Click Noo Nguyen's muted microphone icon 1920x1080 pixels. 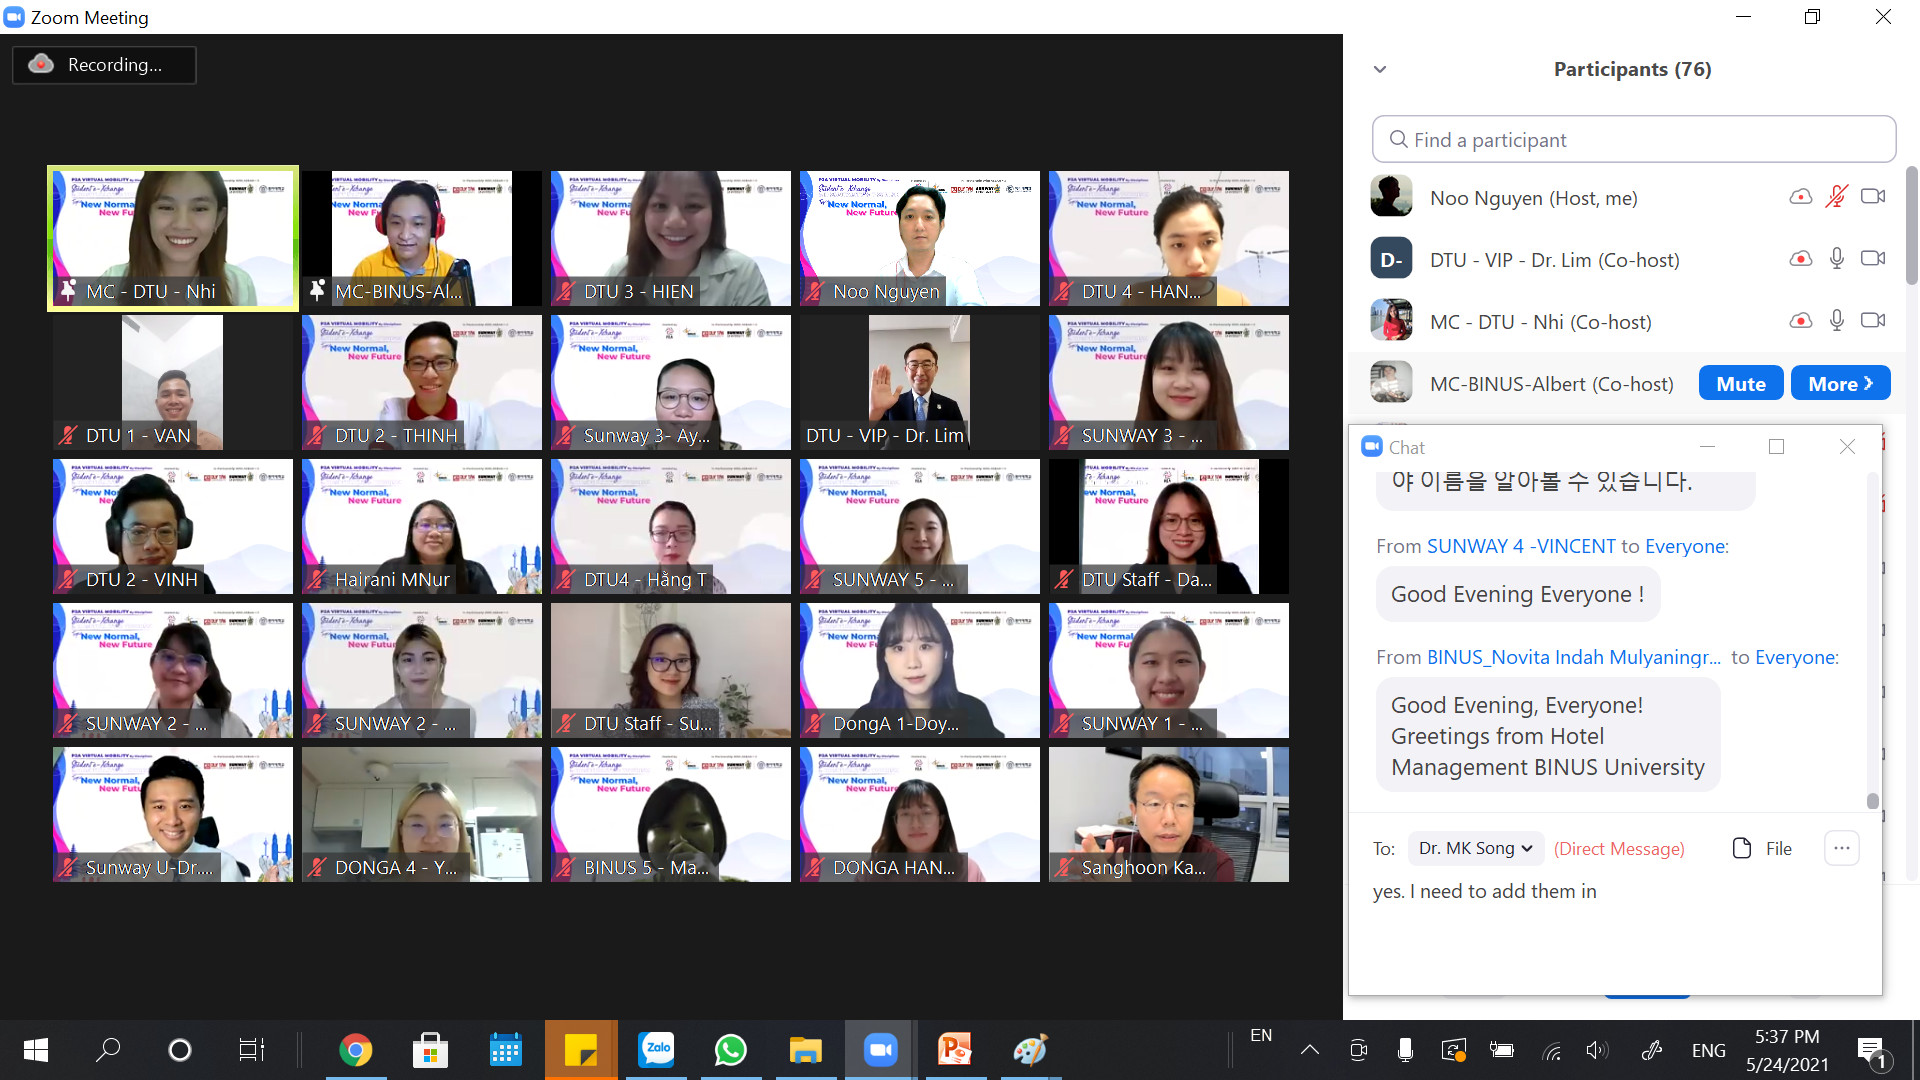pyautogui.click(x=1836, y=197)
